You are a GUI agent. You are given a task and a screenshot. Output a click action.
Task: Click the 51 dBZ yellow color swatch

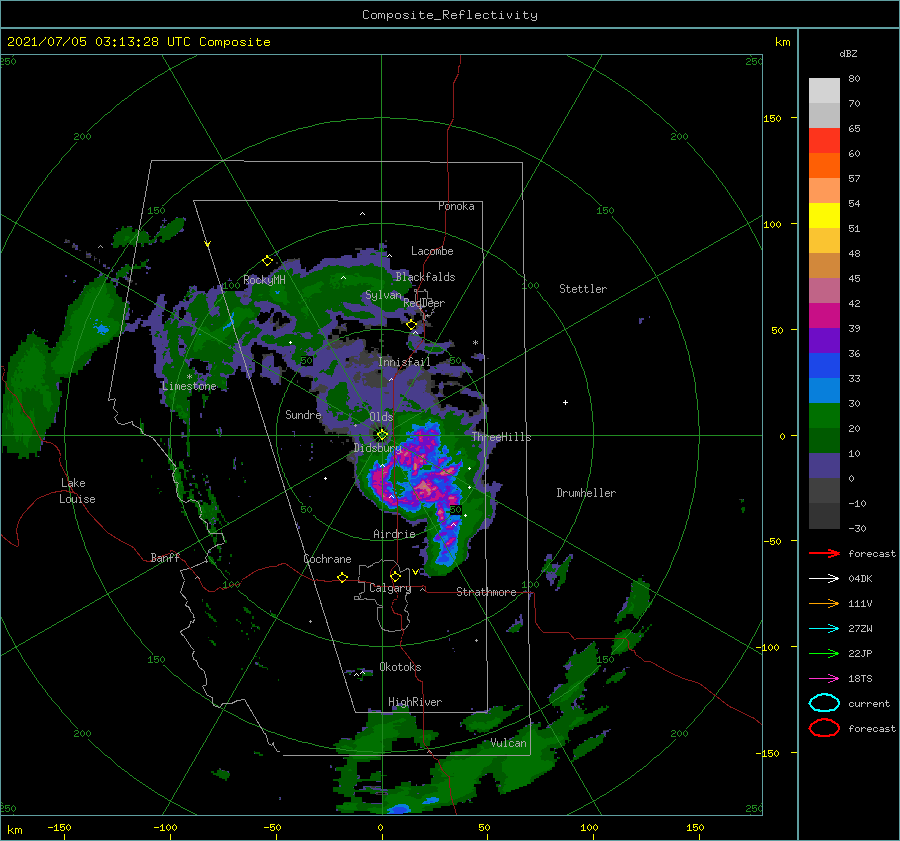coord(824,215)
